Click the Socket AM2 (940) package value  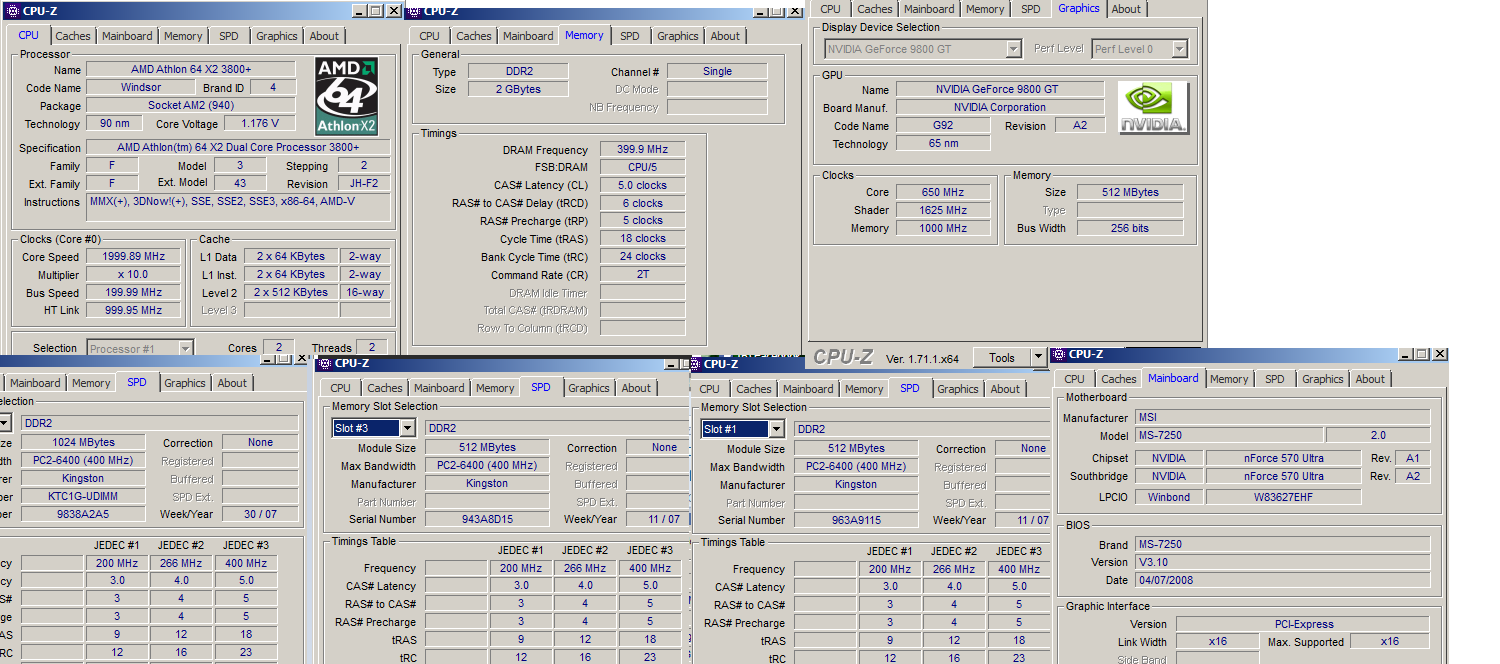(191, 106)
